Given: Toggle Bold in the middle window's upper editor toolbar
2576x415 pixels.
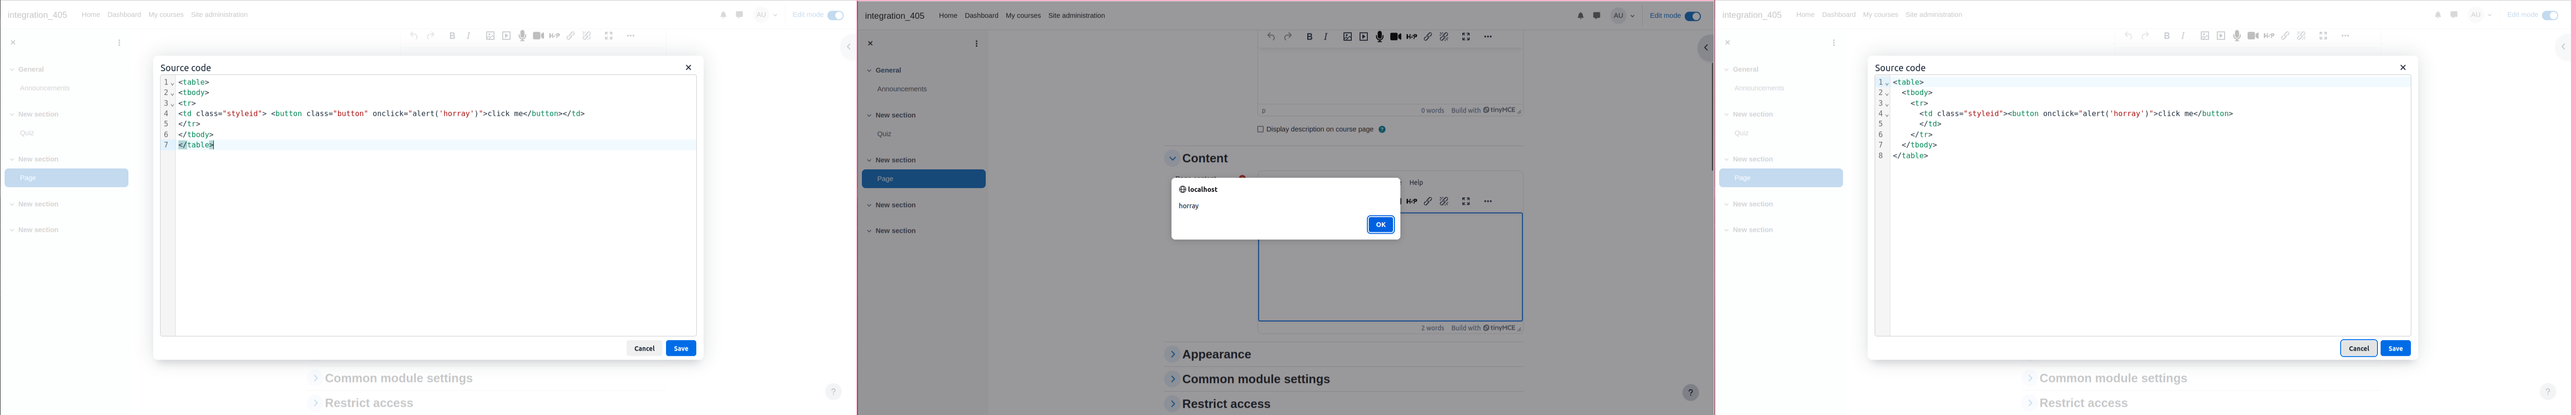Looking at the screenshot, I should [x=1310, y=37].
